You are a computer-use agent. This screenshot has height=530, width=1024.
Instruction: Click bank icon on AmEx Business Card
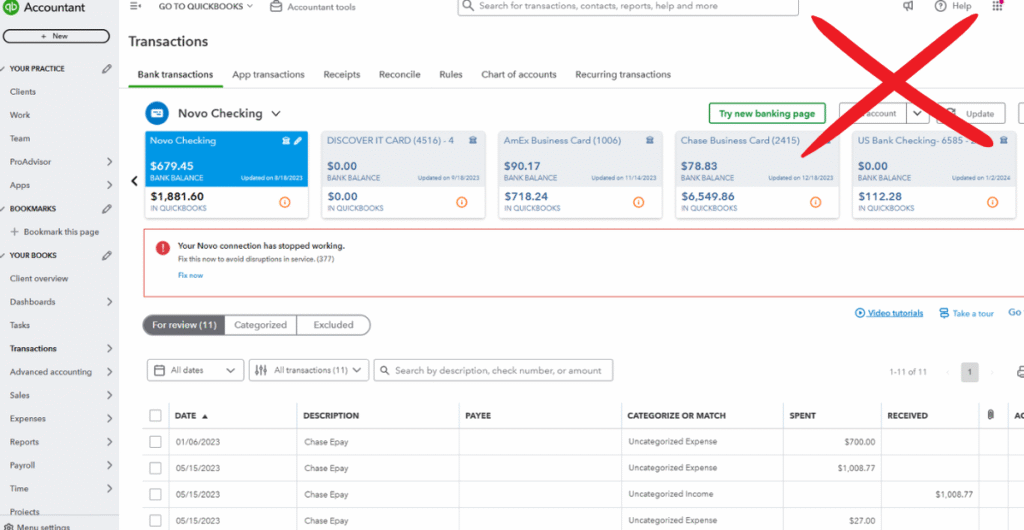click(x=650, y=140)
